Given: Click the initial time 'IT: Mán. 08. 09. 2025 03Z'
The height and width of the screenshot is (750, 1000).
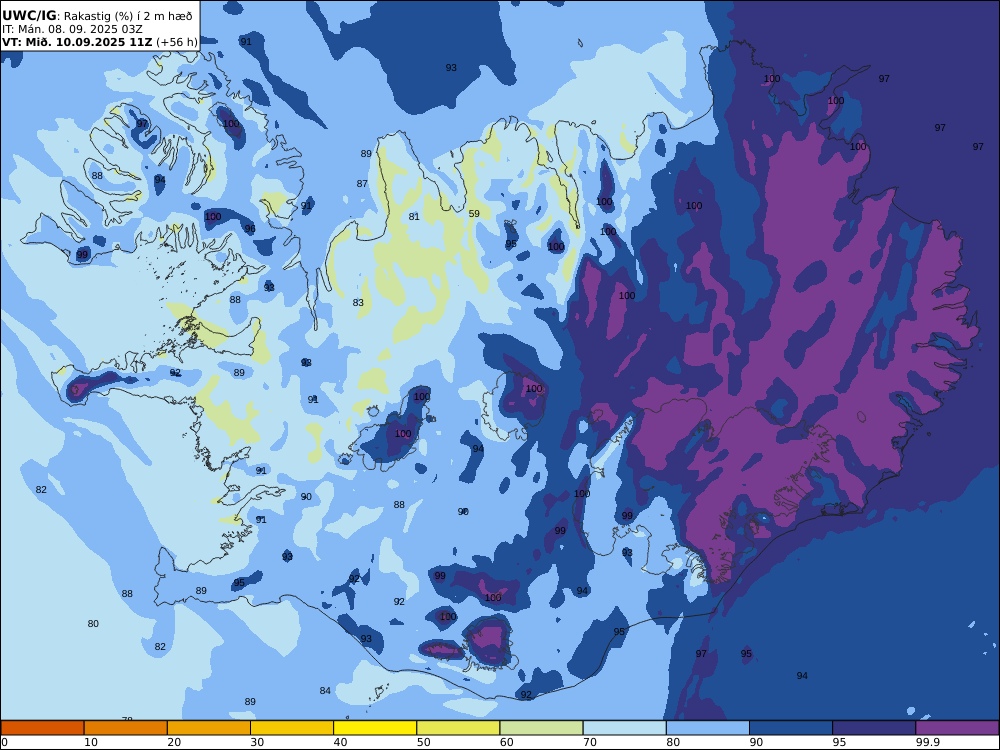Looking at the screenshot, I should tap(72, 29).
